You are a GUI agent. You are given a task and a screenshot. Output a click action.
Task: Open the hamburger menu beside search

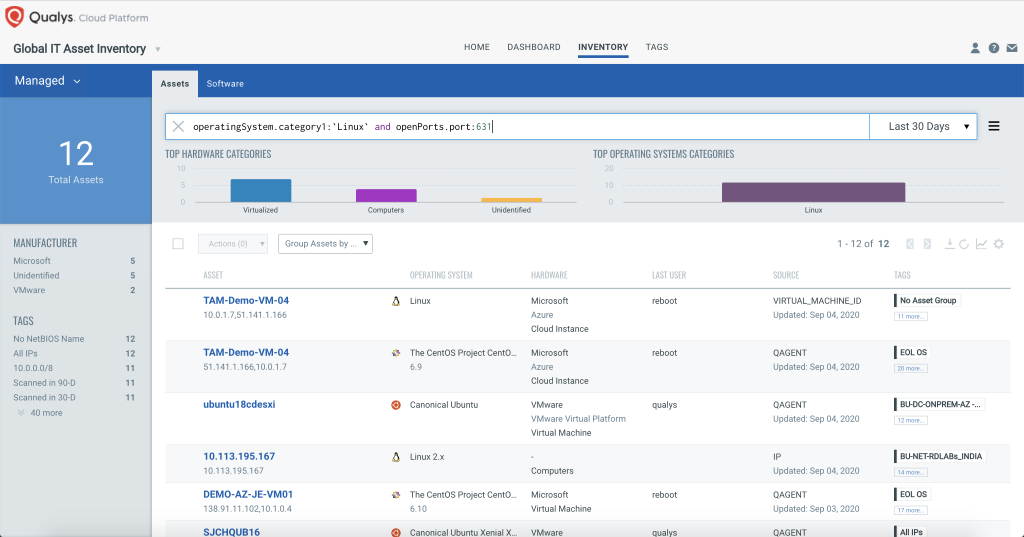click(x=994, y=127)
